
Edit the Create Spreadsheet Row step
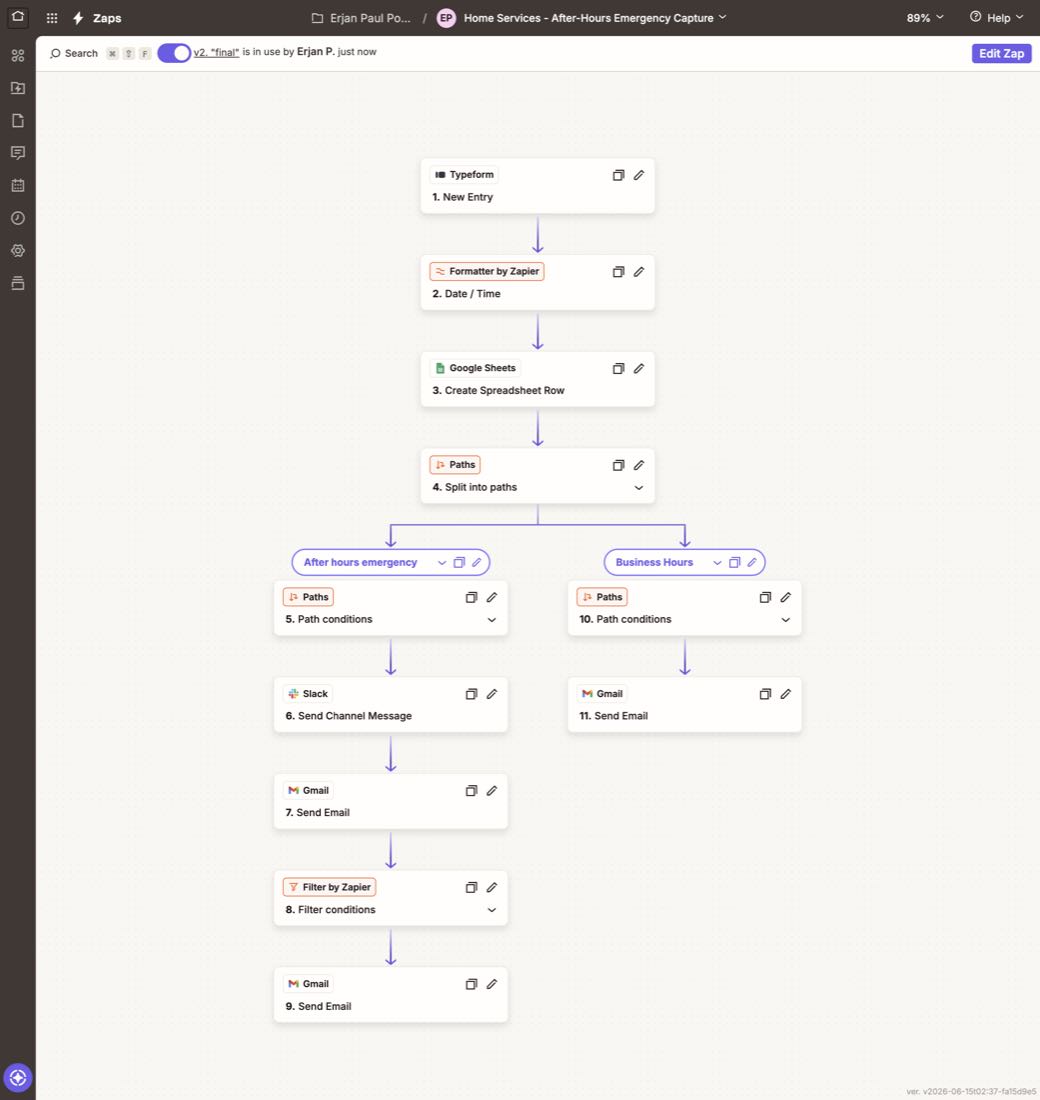[639, 369]
